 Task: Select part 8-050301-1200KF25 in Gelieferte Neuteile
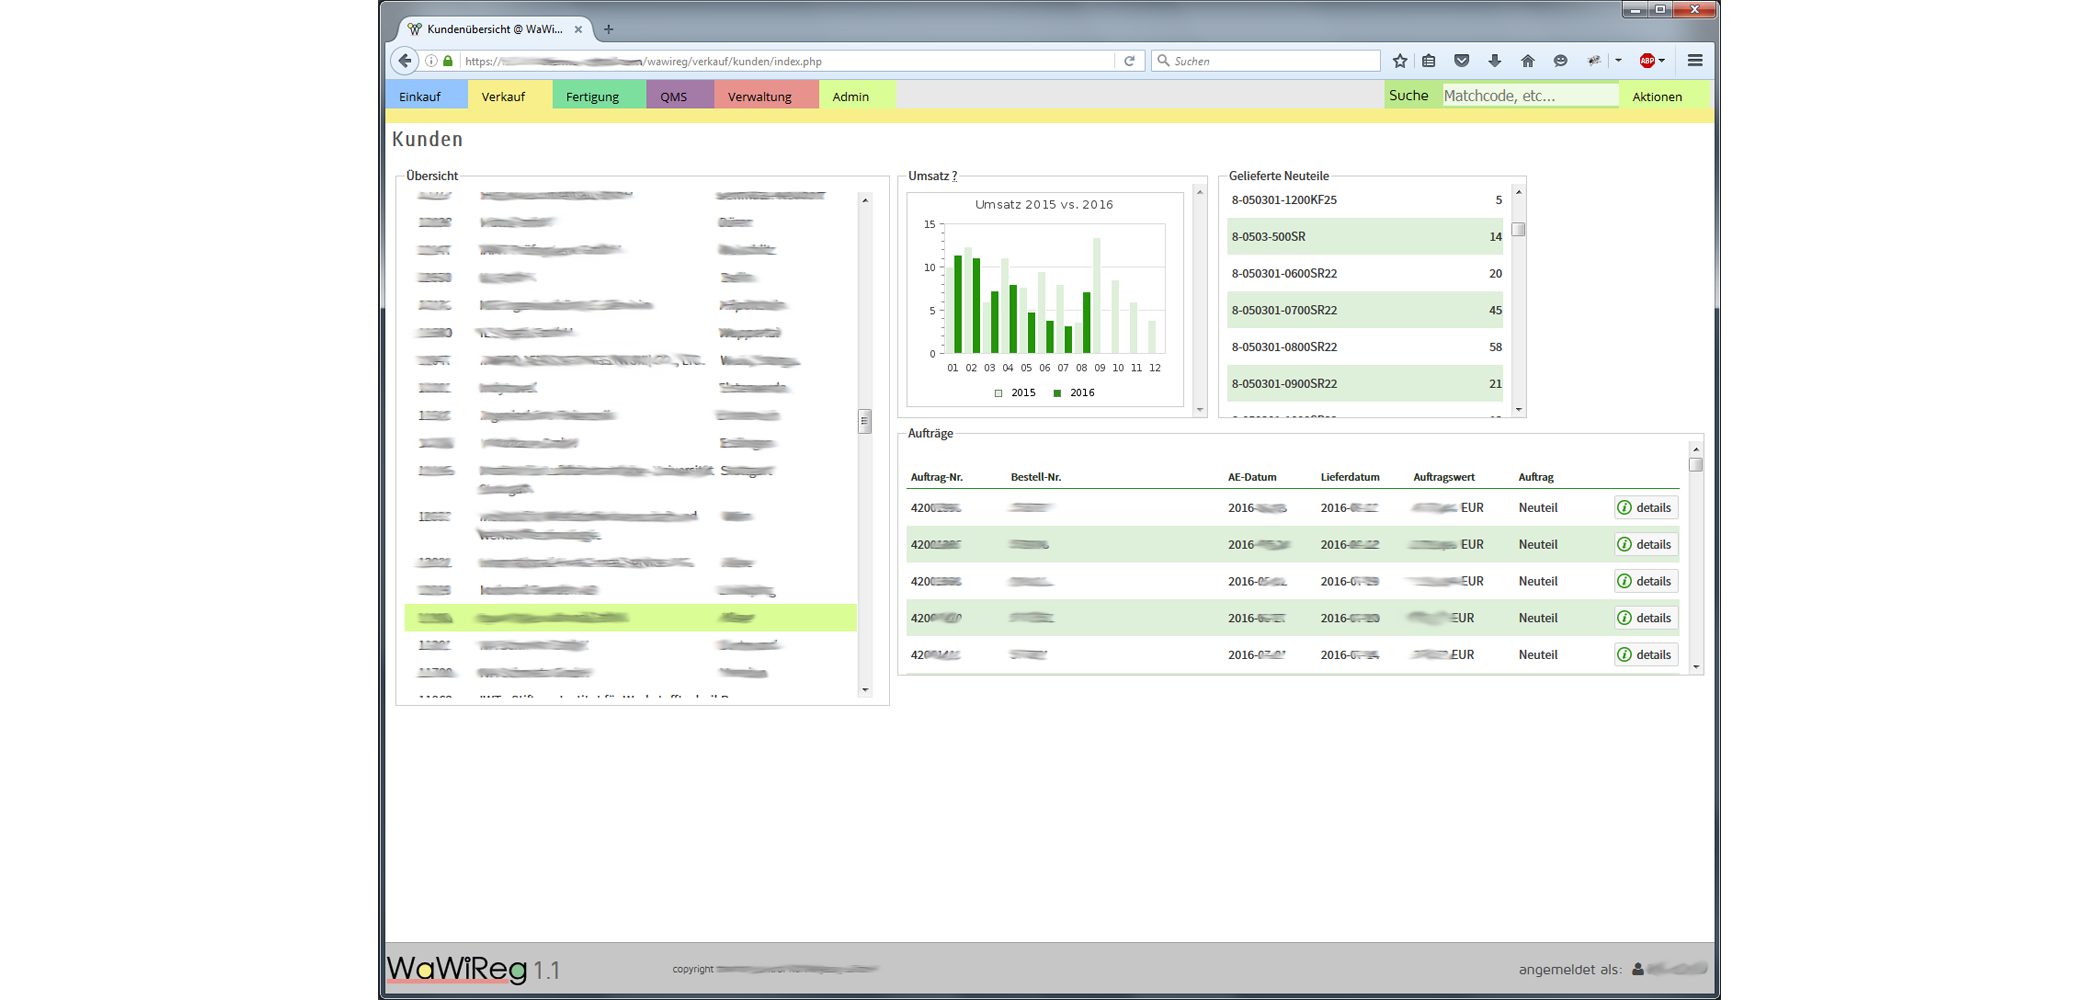tap(1365, 200)
